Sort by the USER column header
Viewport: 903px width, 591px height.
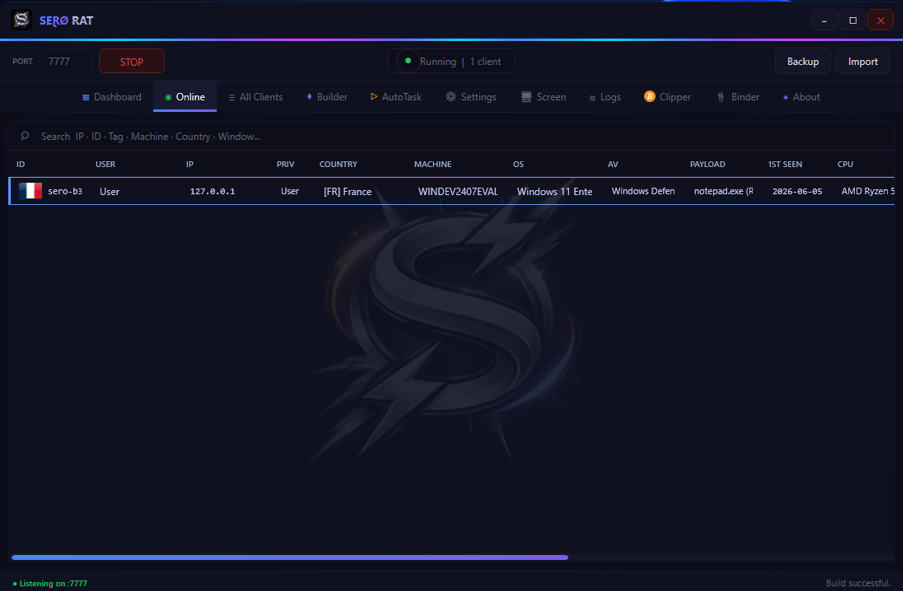[x=105, y=164]
